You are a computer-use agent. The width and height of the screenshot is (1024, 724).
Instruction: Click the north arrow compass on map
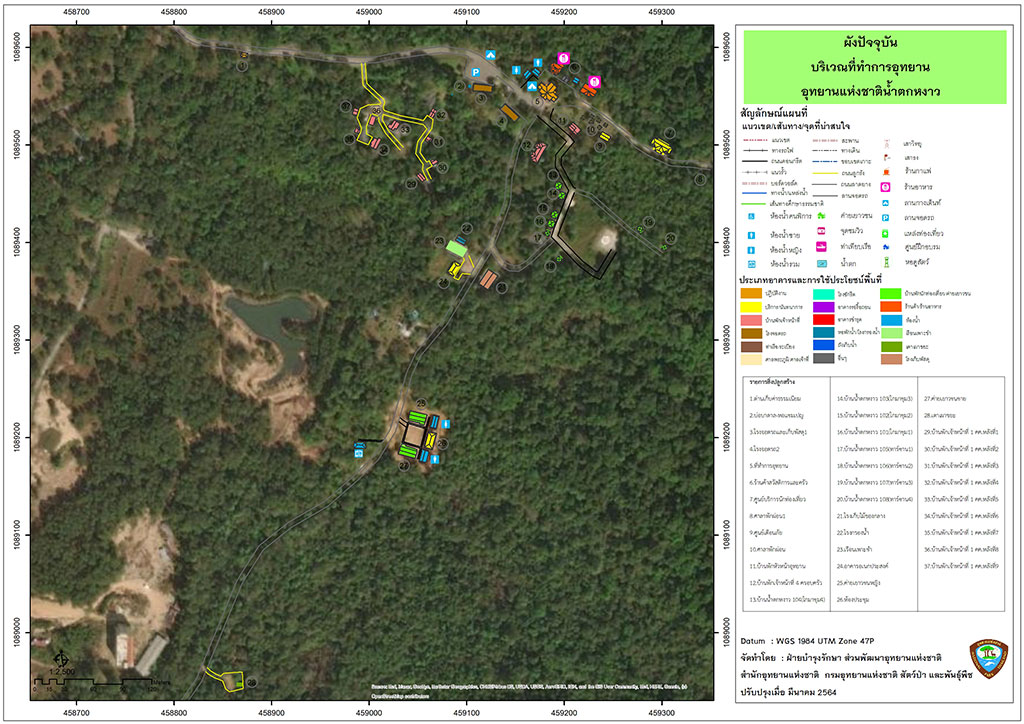coord(61,658)
